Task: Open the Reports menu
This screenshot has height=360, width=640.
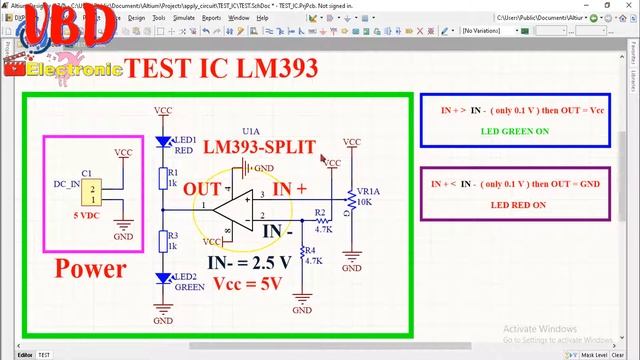Action: [211, 18]
